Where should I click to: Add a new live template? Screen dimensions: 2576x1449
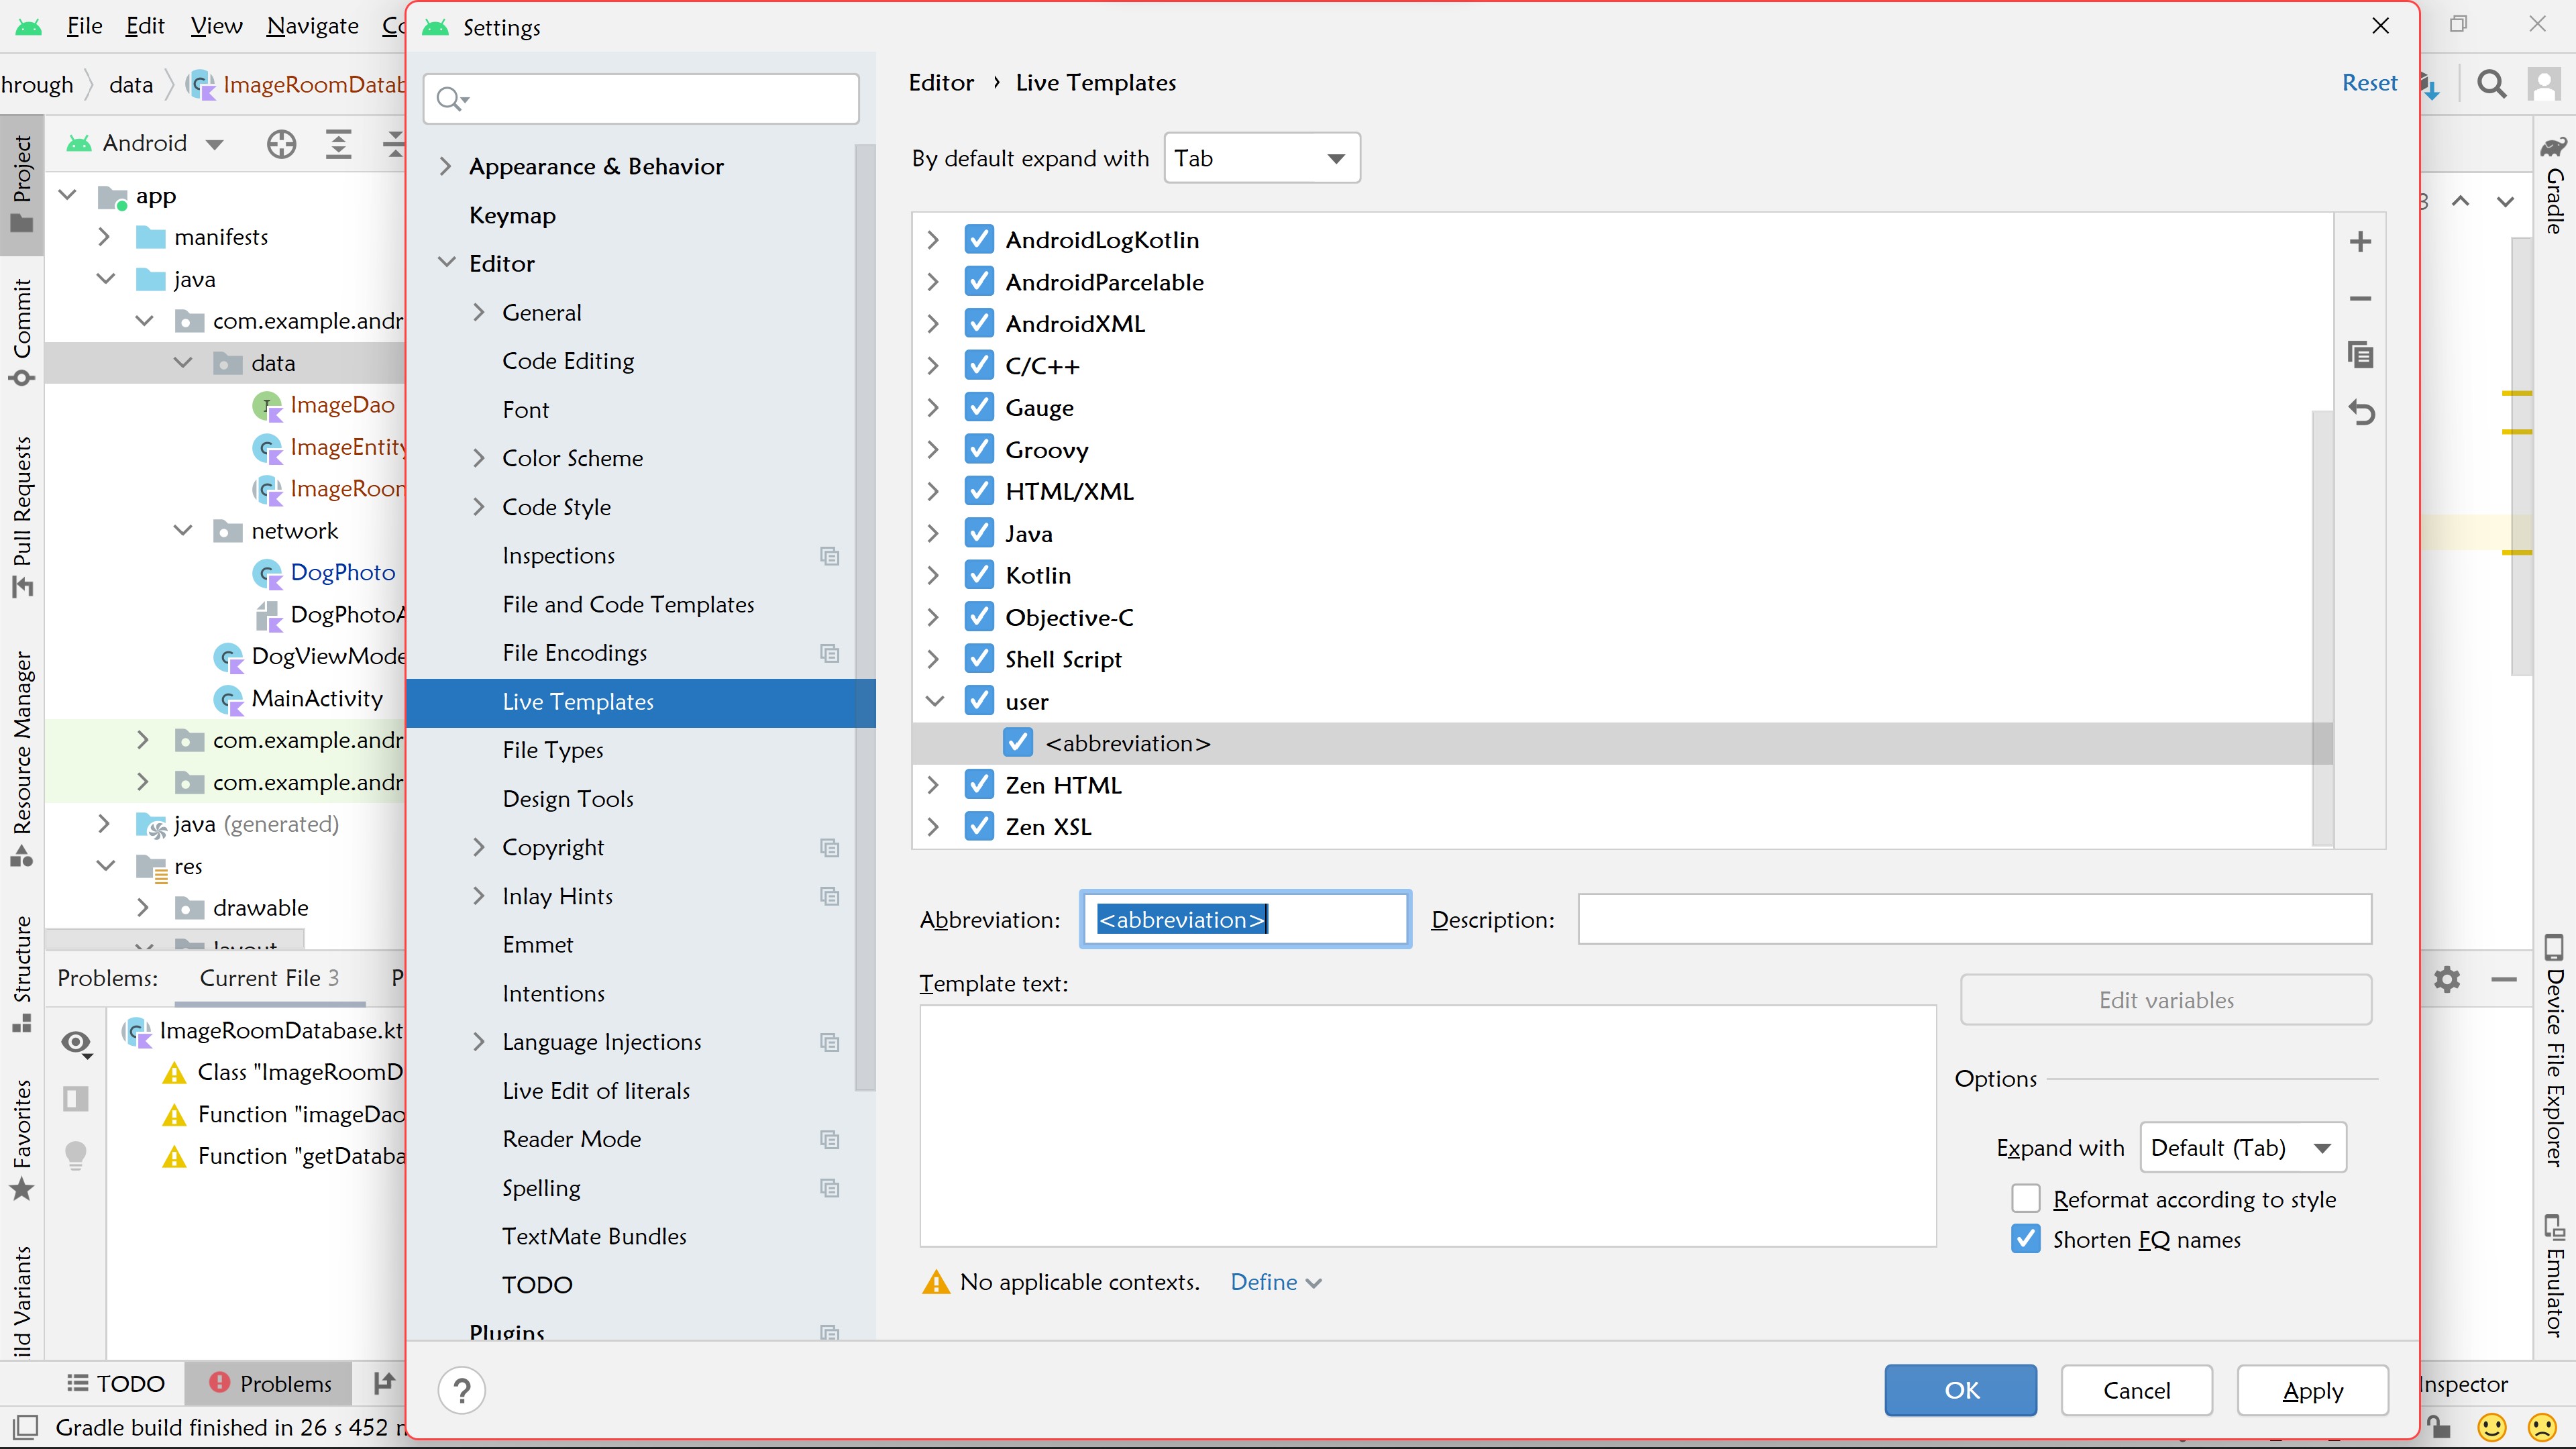[x=2361, y=241]
